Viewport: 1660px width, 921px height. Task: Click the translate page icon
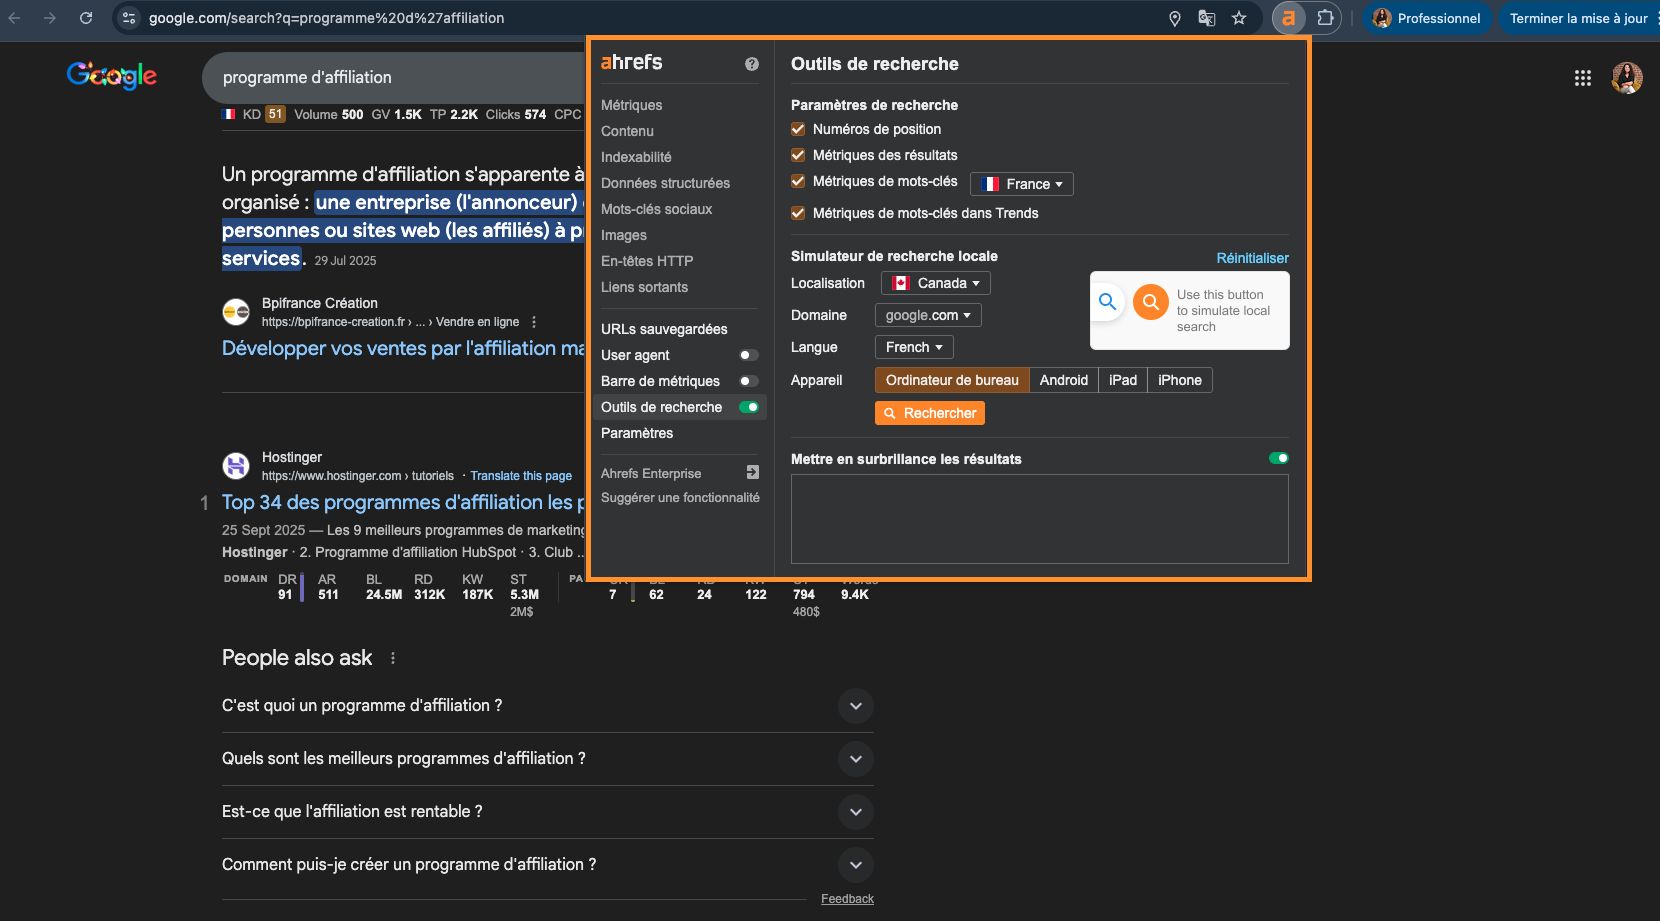1207,18
